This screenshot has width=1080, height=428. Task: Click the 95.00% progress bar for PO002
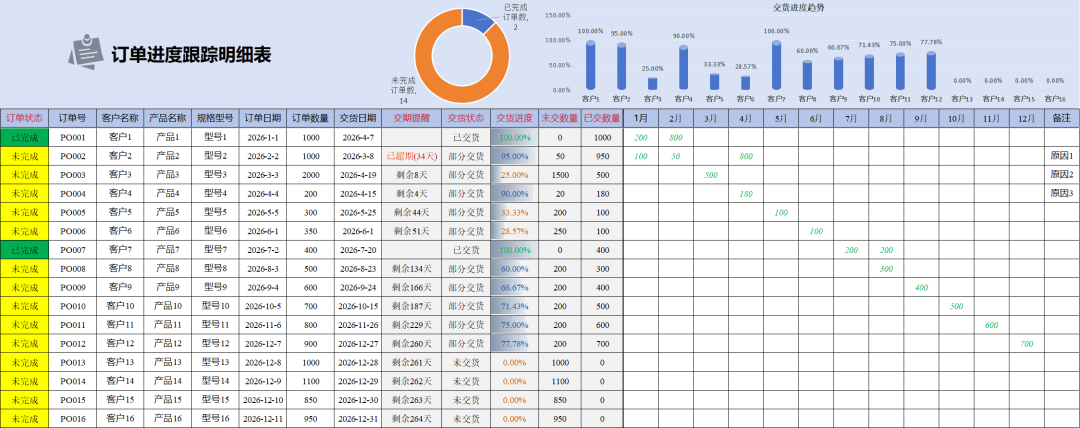click(514, 156)
